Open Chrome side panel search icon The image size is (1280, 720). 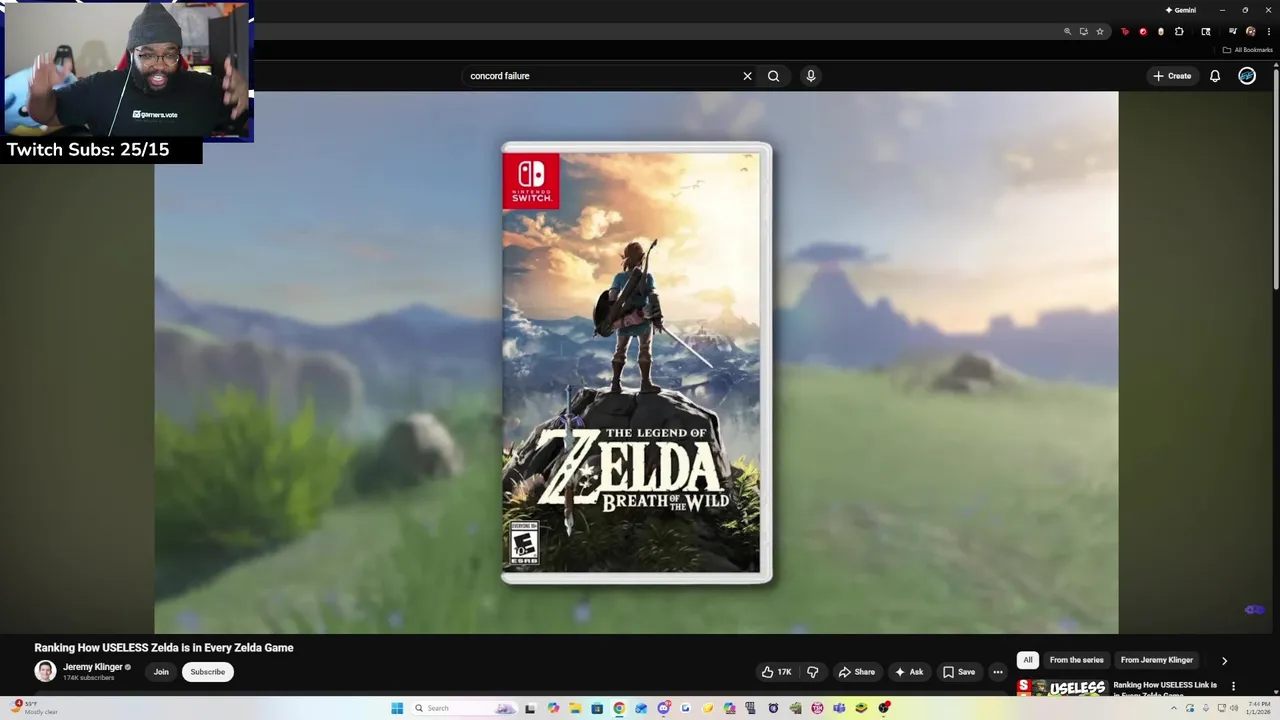pyautogui.click(x=1206, y=32)
